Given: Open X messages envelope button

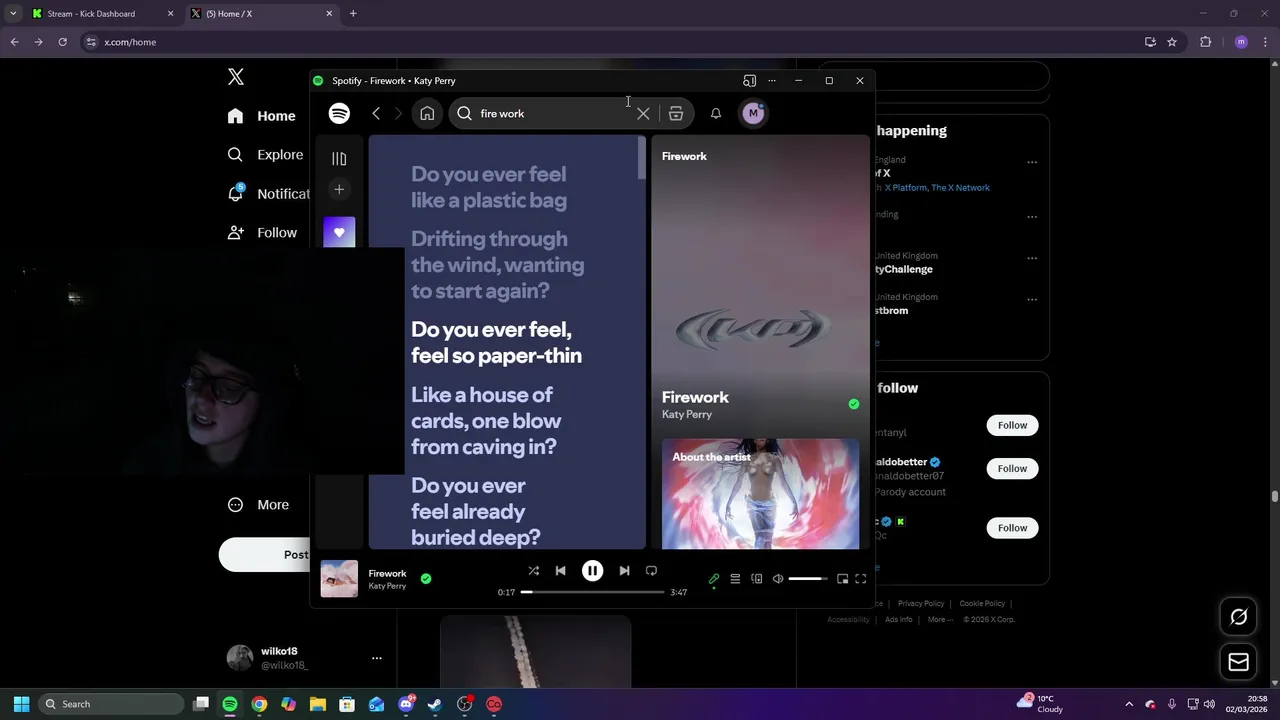Looking at the screenshot, I should 1238,662.
